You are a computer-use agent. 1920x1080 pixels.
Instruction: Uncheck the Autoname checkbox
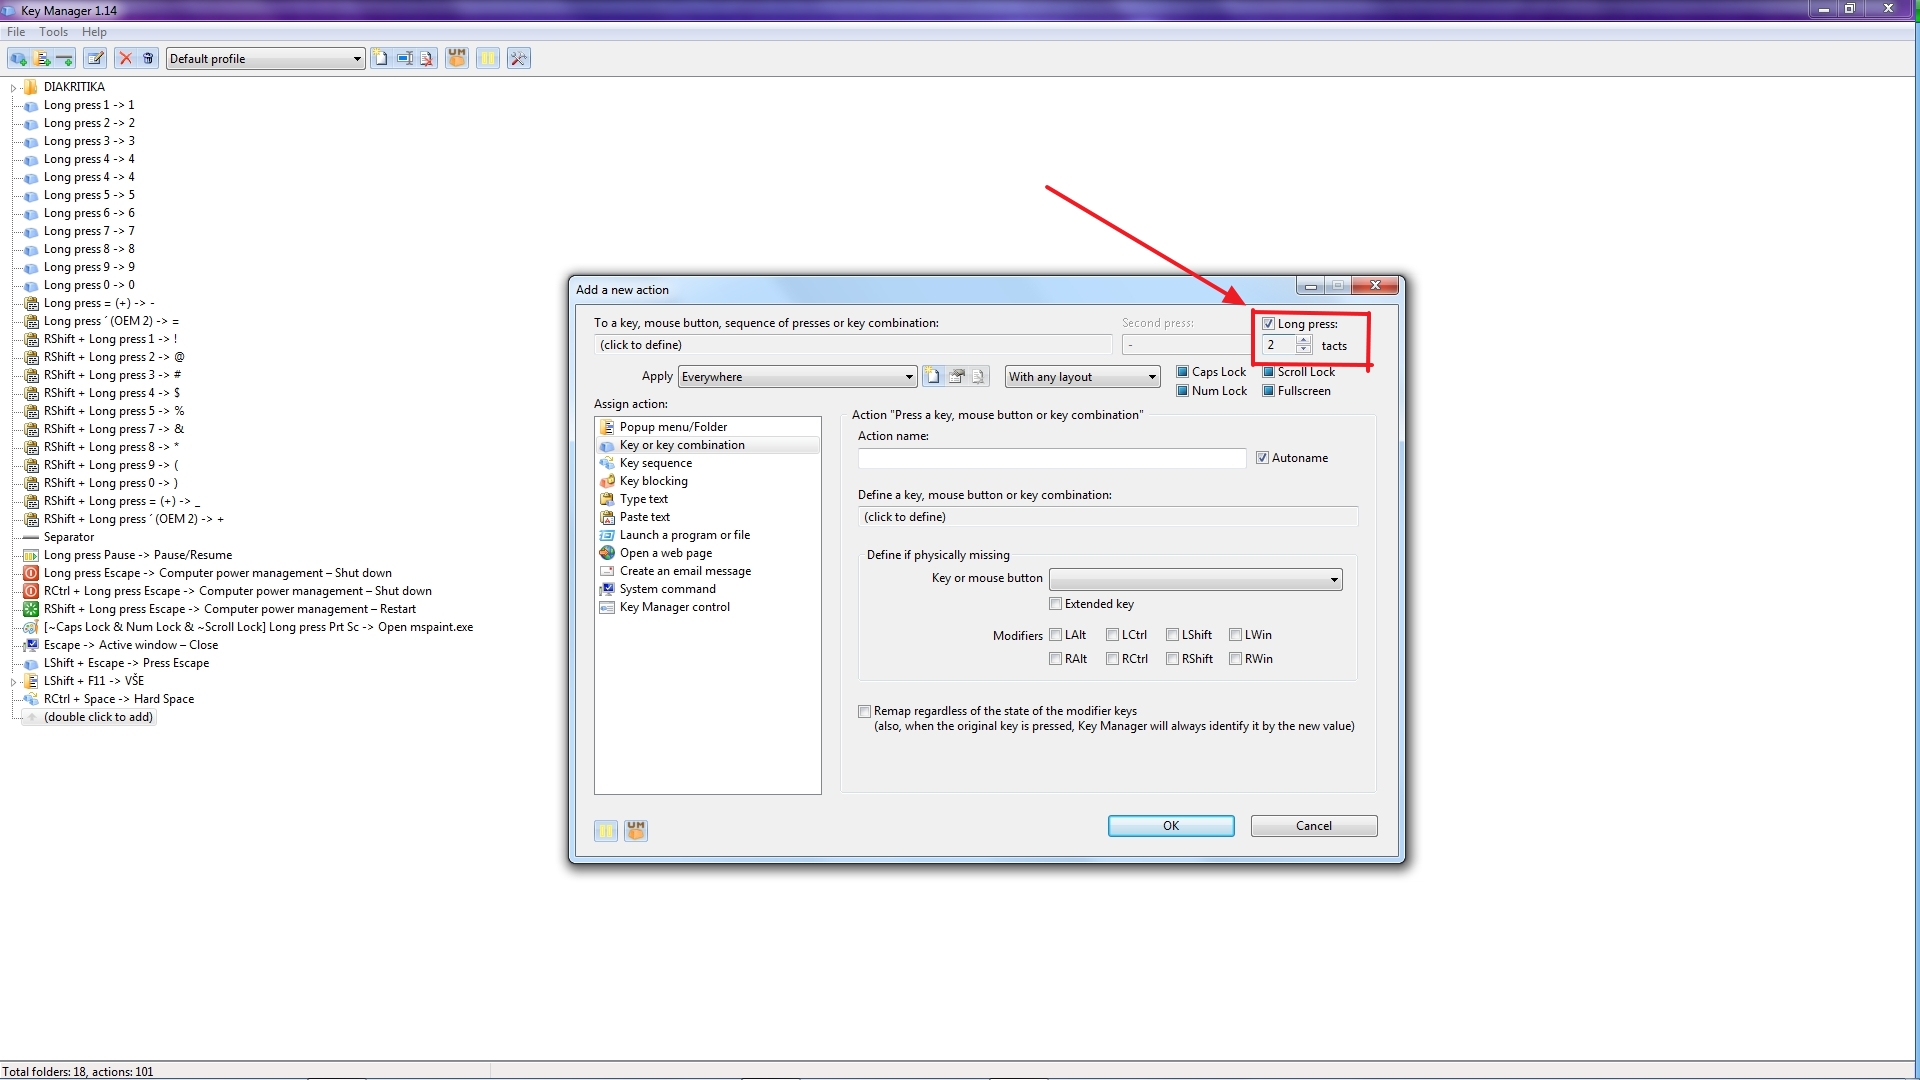(x=1263, y=458)
